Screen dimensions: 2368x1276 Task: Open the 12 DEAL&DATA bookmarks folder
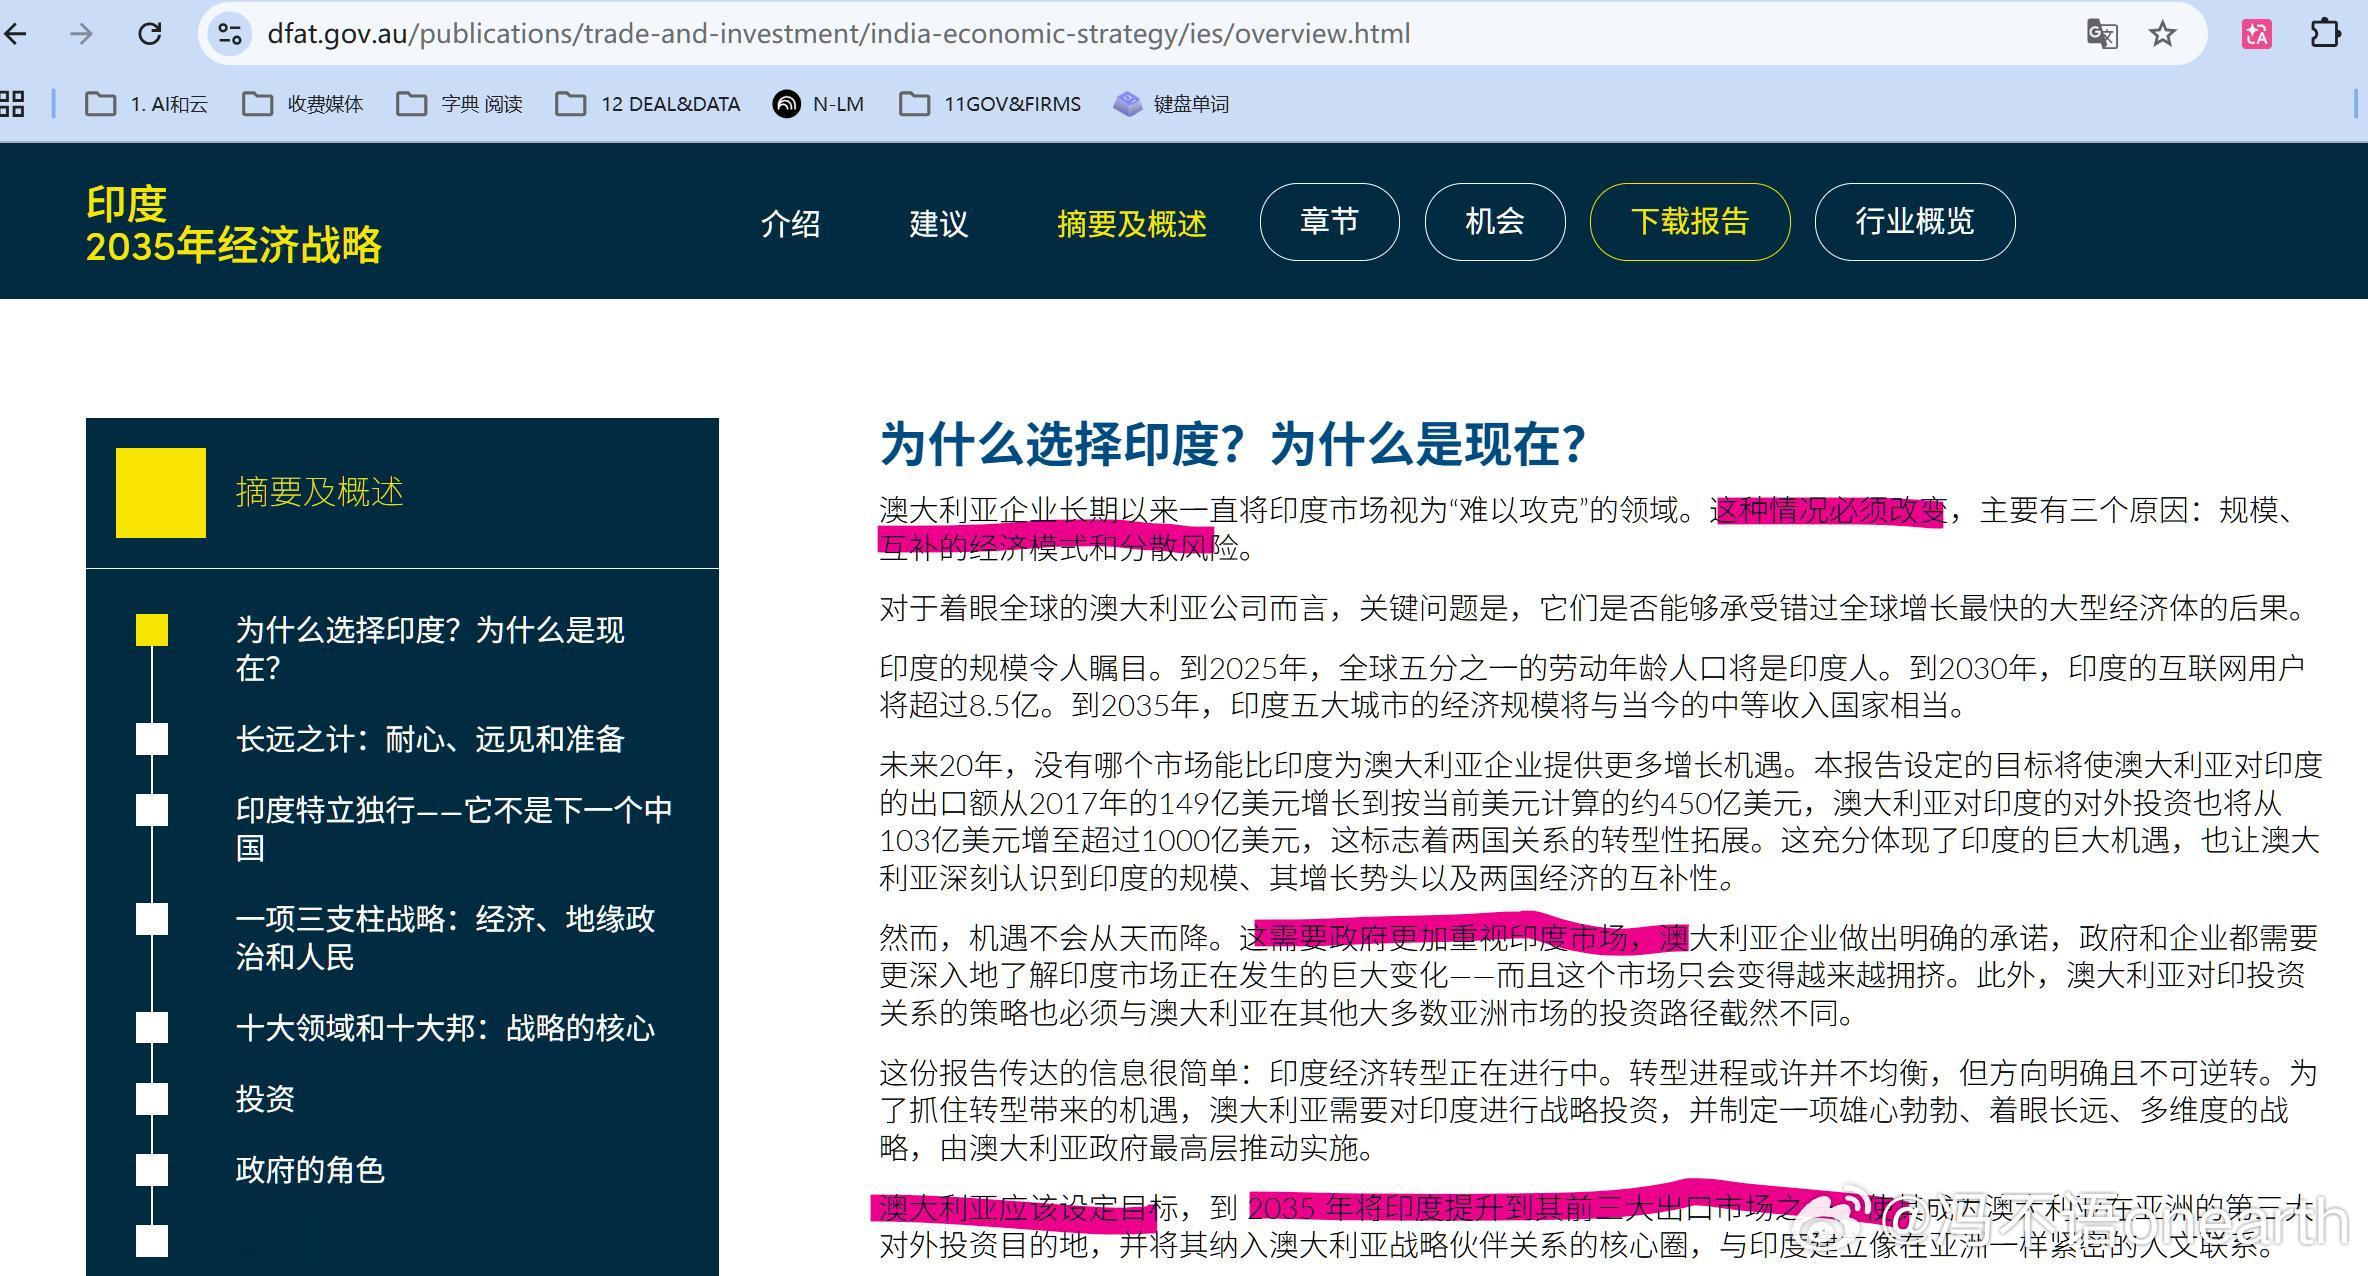point(647,103)
